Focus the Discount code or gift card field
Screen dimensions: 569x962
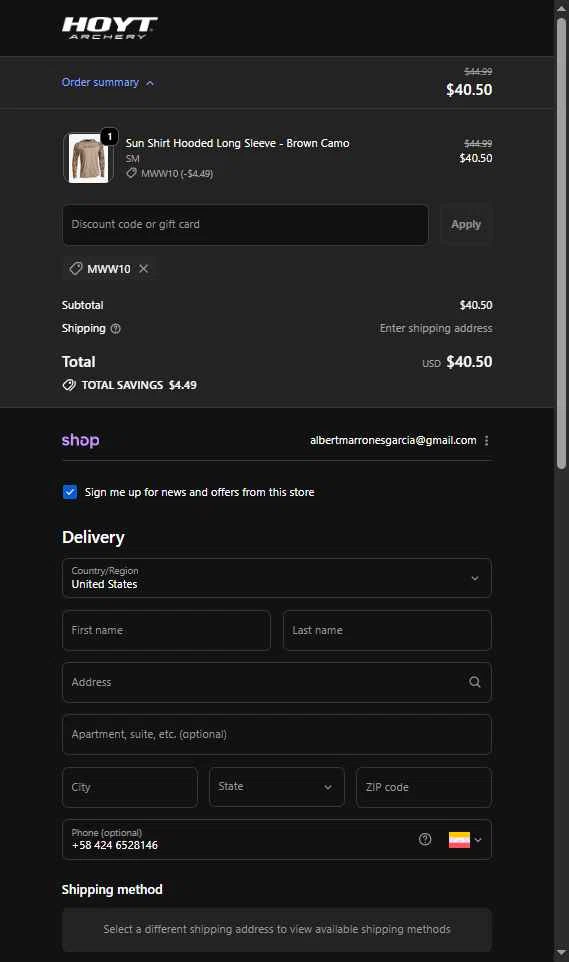(245, 225)
